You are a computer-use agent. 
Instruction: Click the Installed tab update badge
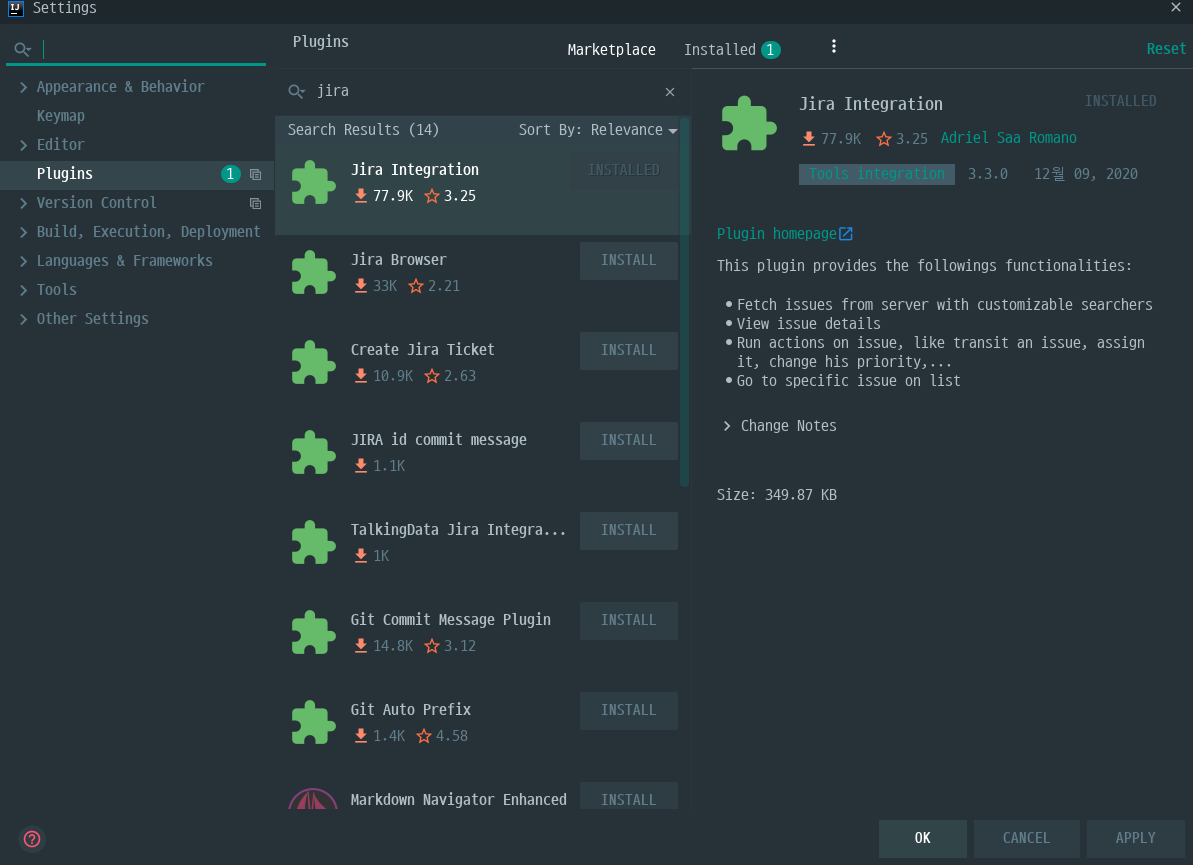tap(771, 49)
